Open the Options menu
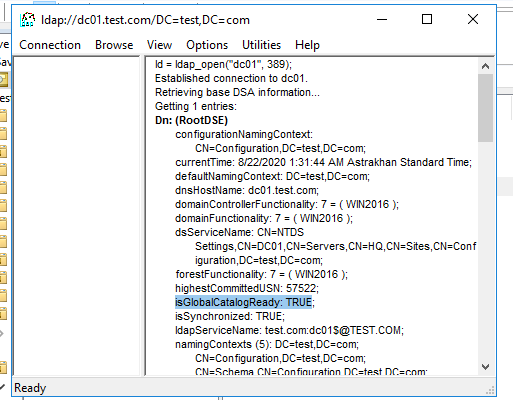The image size is (513, 400). 207,45
